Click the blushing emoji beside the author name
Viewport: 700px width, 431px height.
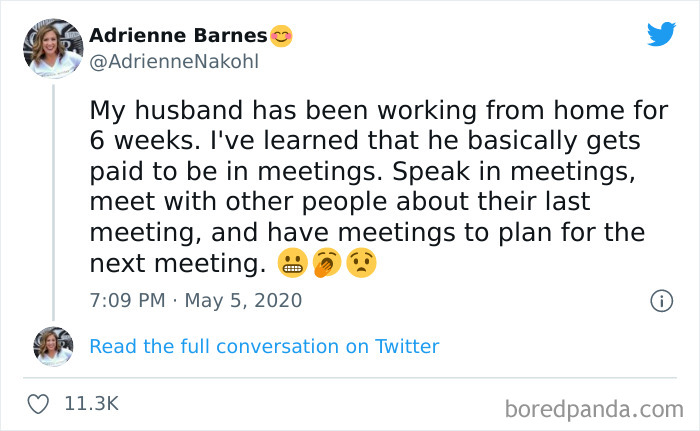pos(282,36)
